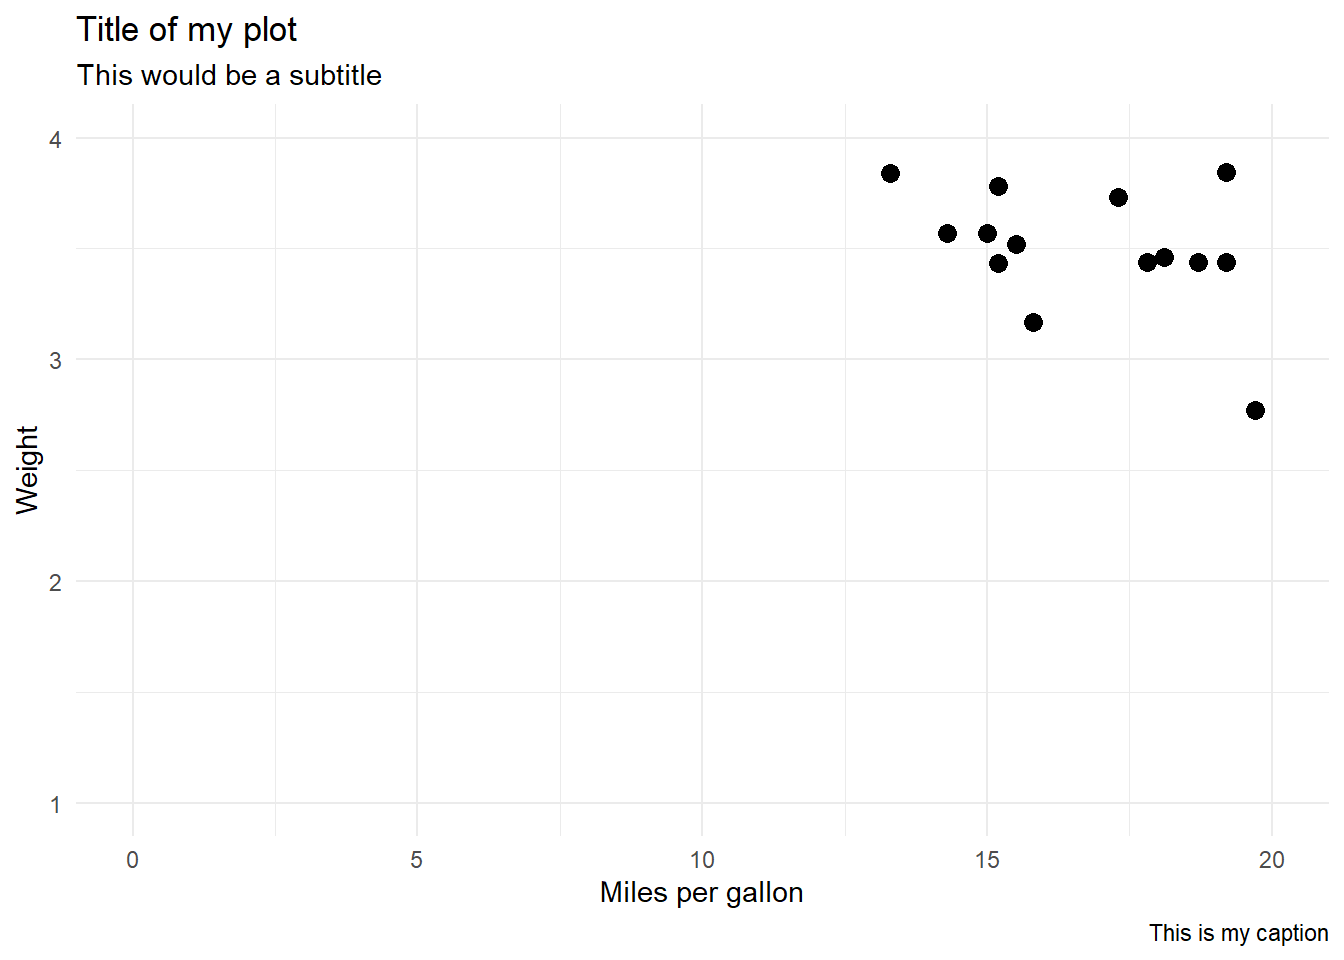1344x960 pixels.
Task: Click y-axis tick label 2
Action: (55, 582)
